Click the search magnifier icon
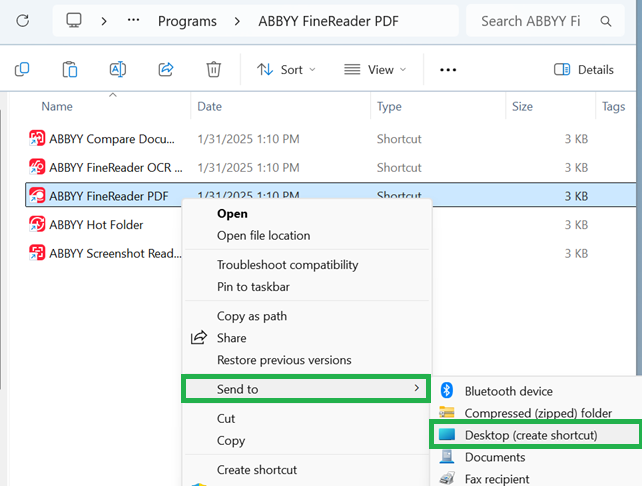 606,21
